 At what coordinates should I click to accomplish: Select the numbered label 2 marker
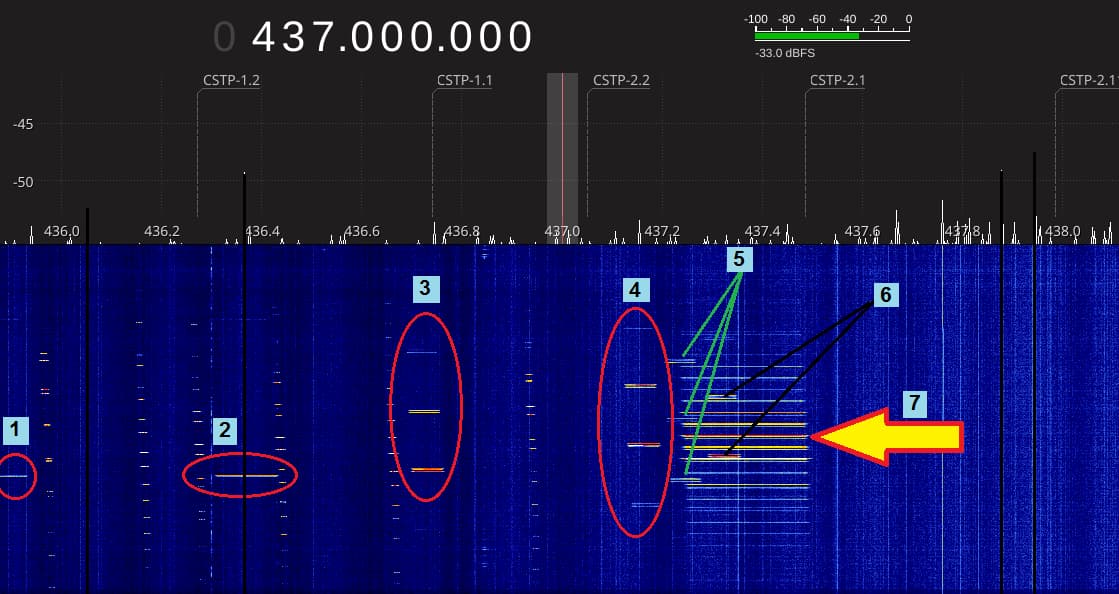click(x=225, y=431)
